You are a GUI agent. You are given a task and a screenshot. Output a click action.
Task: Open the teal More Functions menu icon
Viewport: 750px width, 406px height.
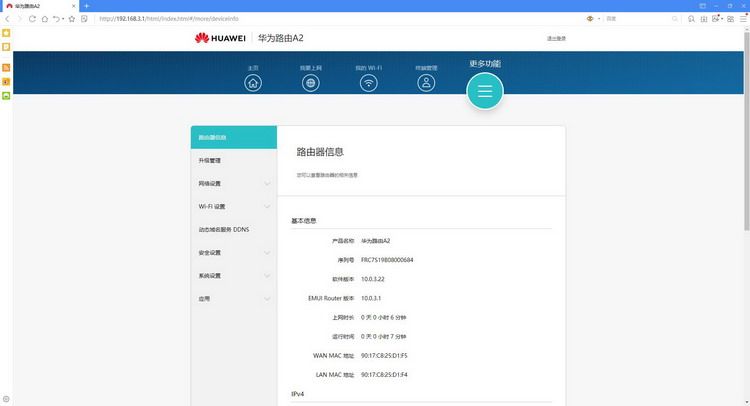tap(485, 91)
